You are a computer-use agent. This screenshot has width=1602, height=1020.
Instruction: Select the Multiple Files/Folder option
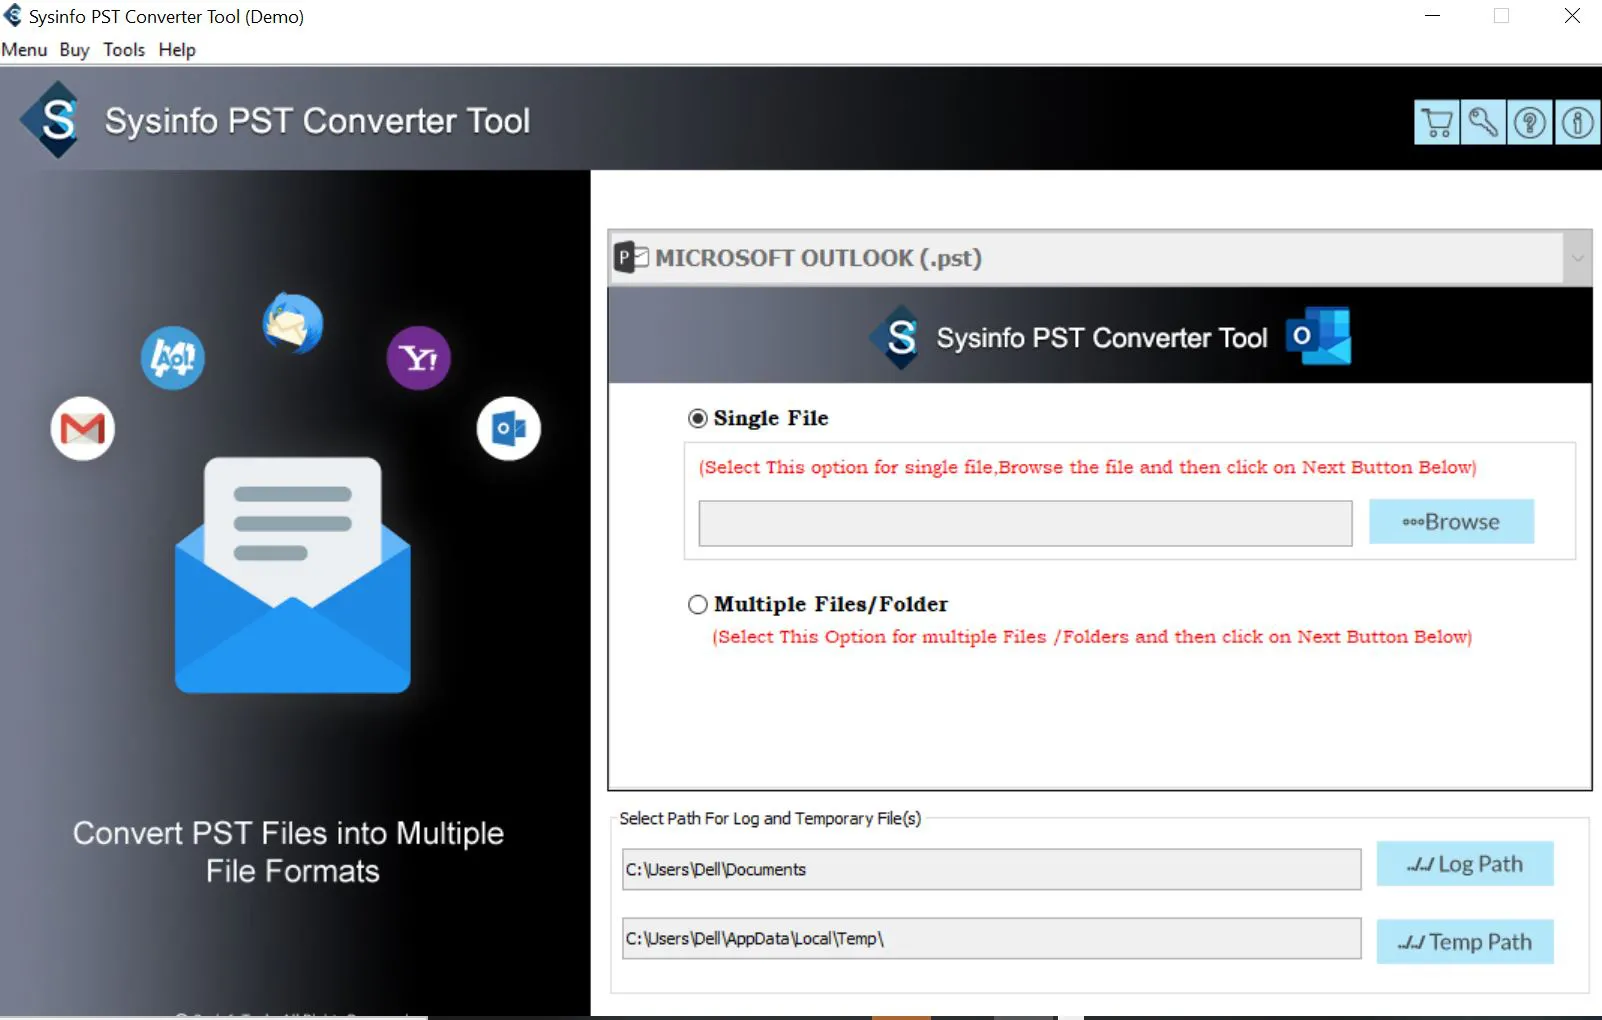697,604
